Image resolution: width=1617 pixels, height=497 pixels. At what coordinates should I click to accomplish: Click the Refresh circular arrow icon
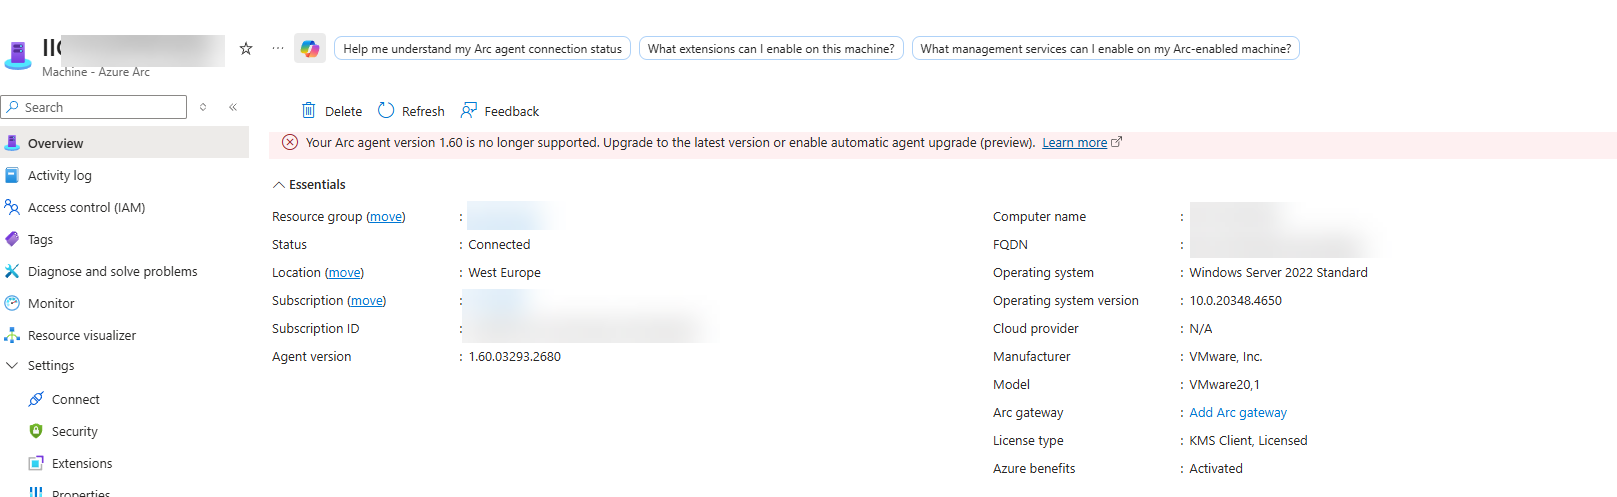[x=386, y=111]
